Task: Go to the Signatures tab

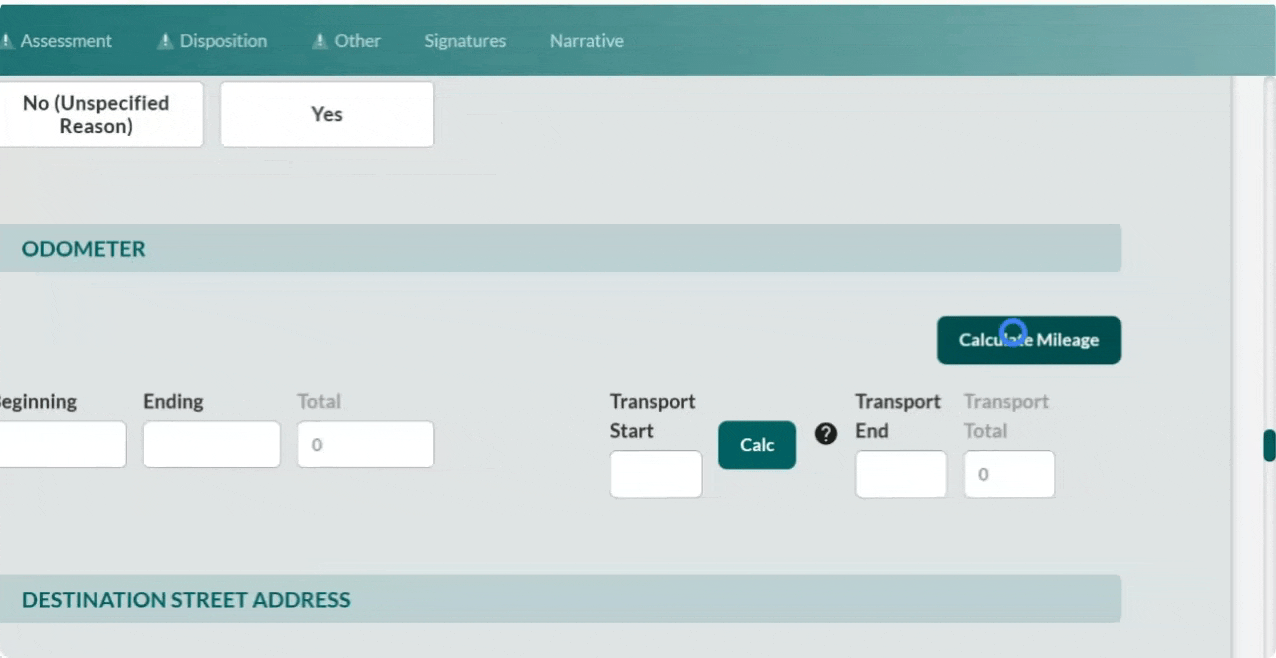Action: tap(465, 41)
